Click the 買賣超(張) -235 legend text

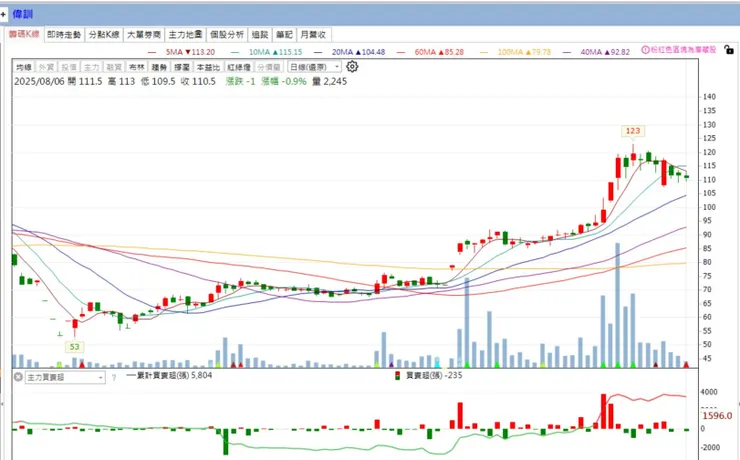(435, 376)
